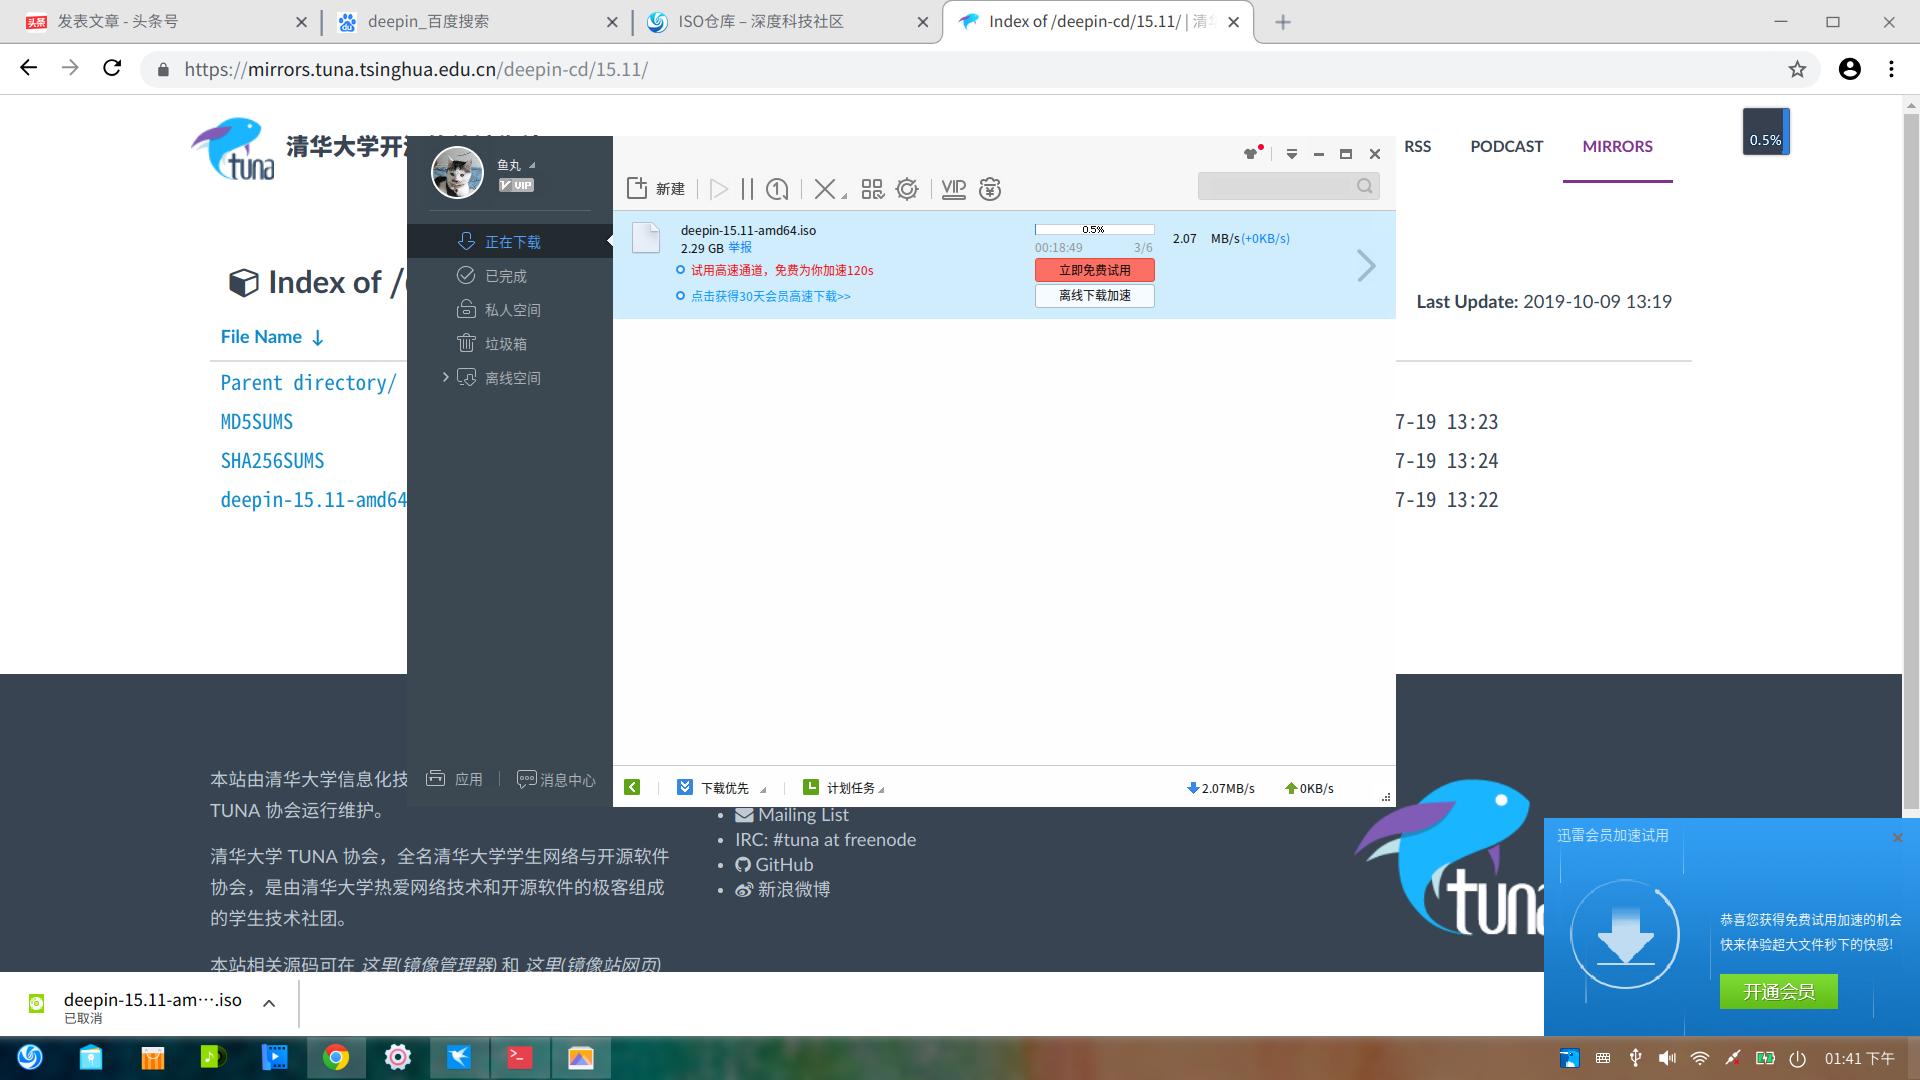This screenshot has width=1920, height=1080.
Task: Open the QR code download scanner
Action: pyautogui.click(x=871, y=188)
